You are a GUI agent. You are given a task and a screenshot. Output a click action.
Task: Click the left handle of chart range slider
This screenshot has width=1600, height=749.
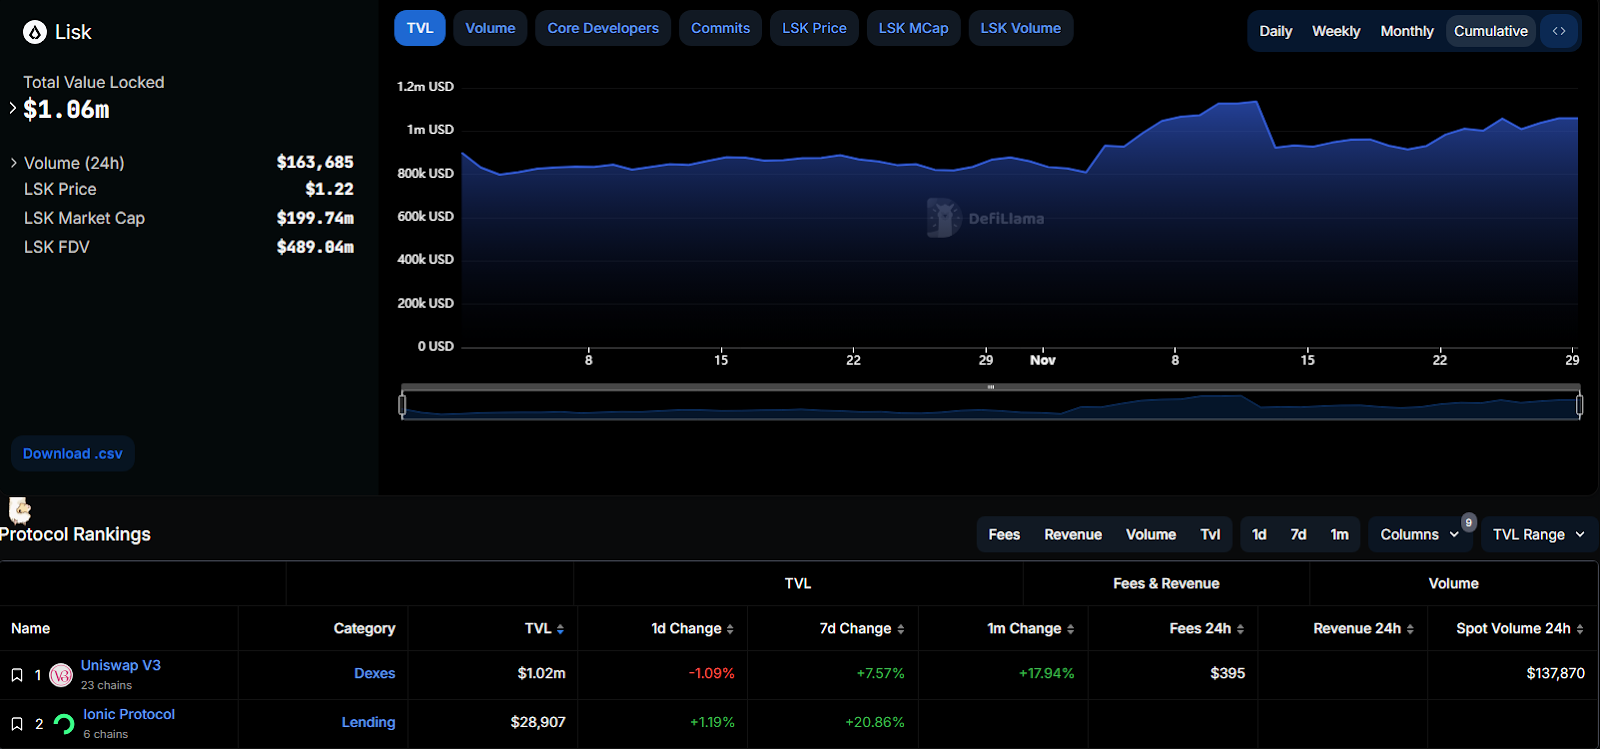402,404
